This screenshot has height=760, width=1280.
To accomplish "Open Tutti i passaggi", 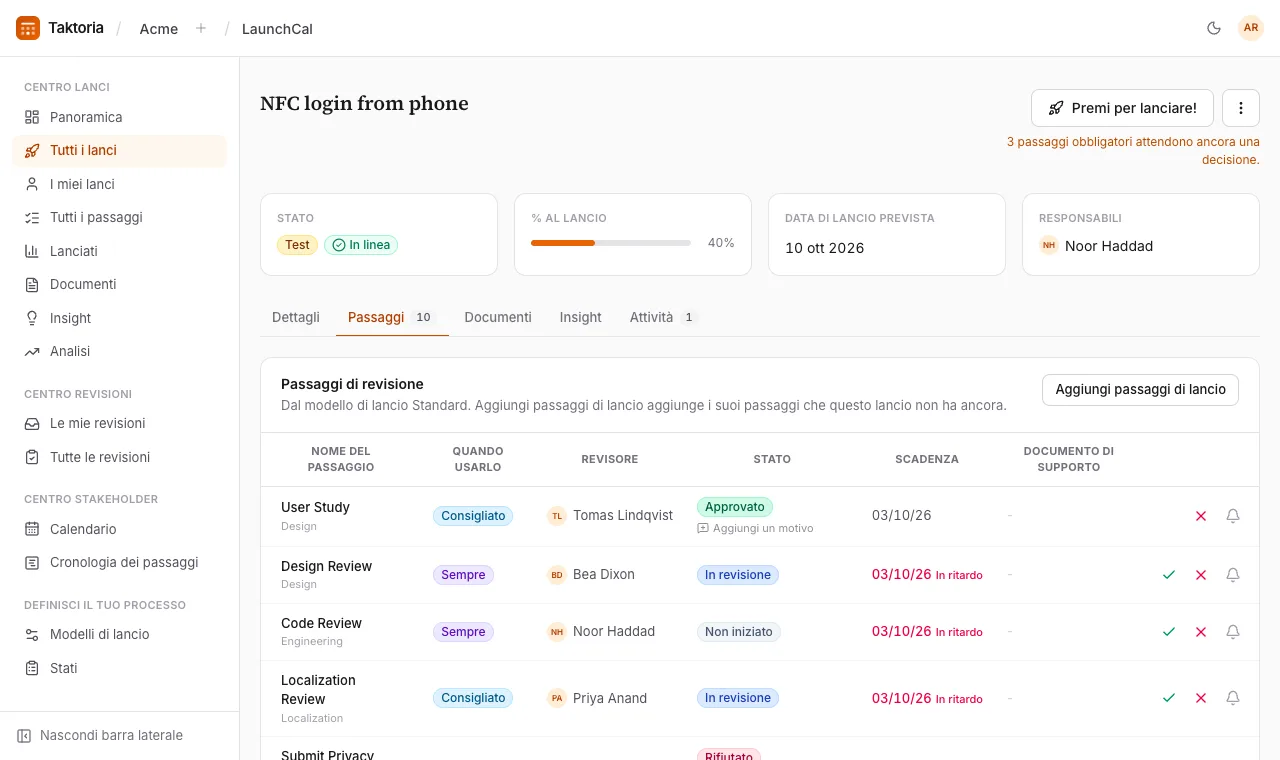I will pyautogui.click(x=119, y=217).
